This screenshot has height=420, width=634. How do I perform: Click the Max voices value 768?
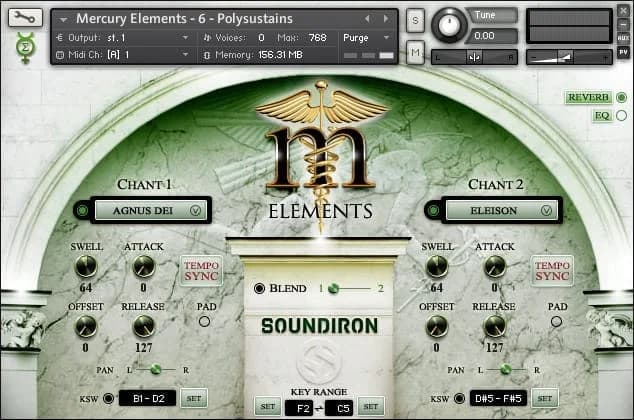[317, 38]
